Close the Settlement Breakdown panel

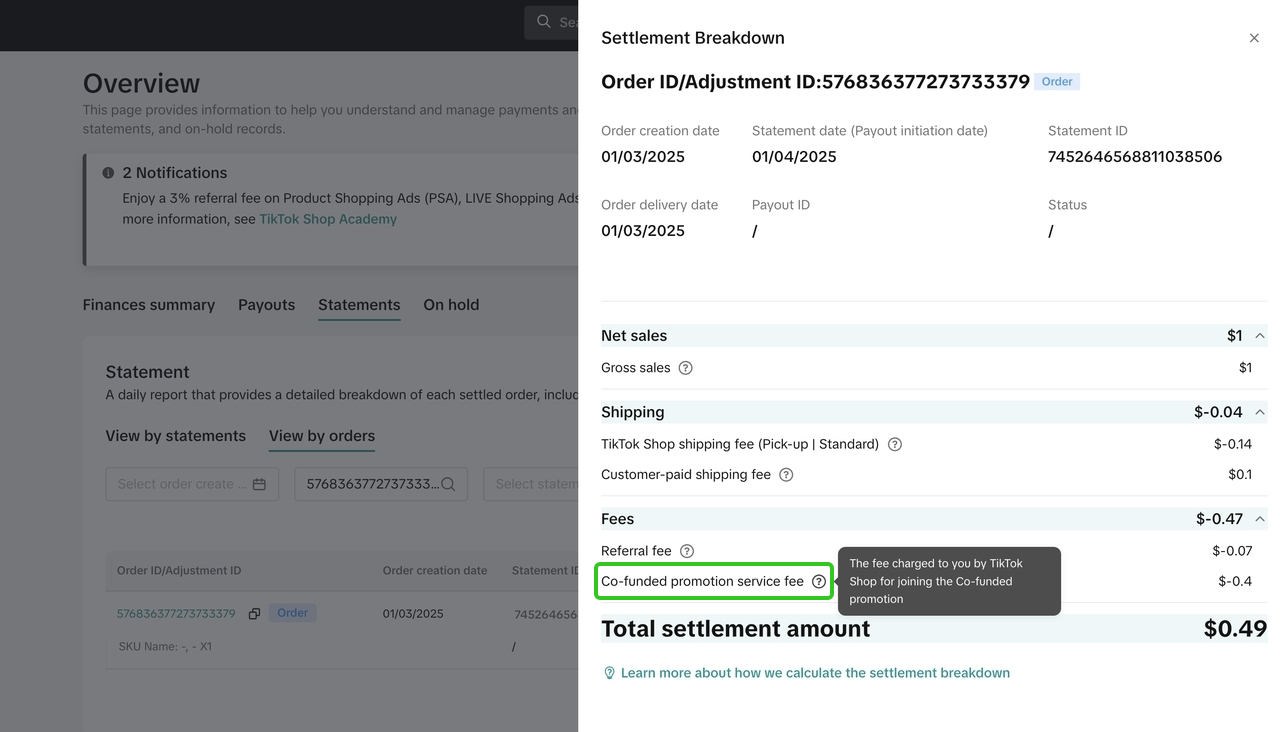[1254, 38]
